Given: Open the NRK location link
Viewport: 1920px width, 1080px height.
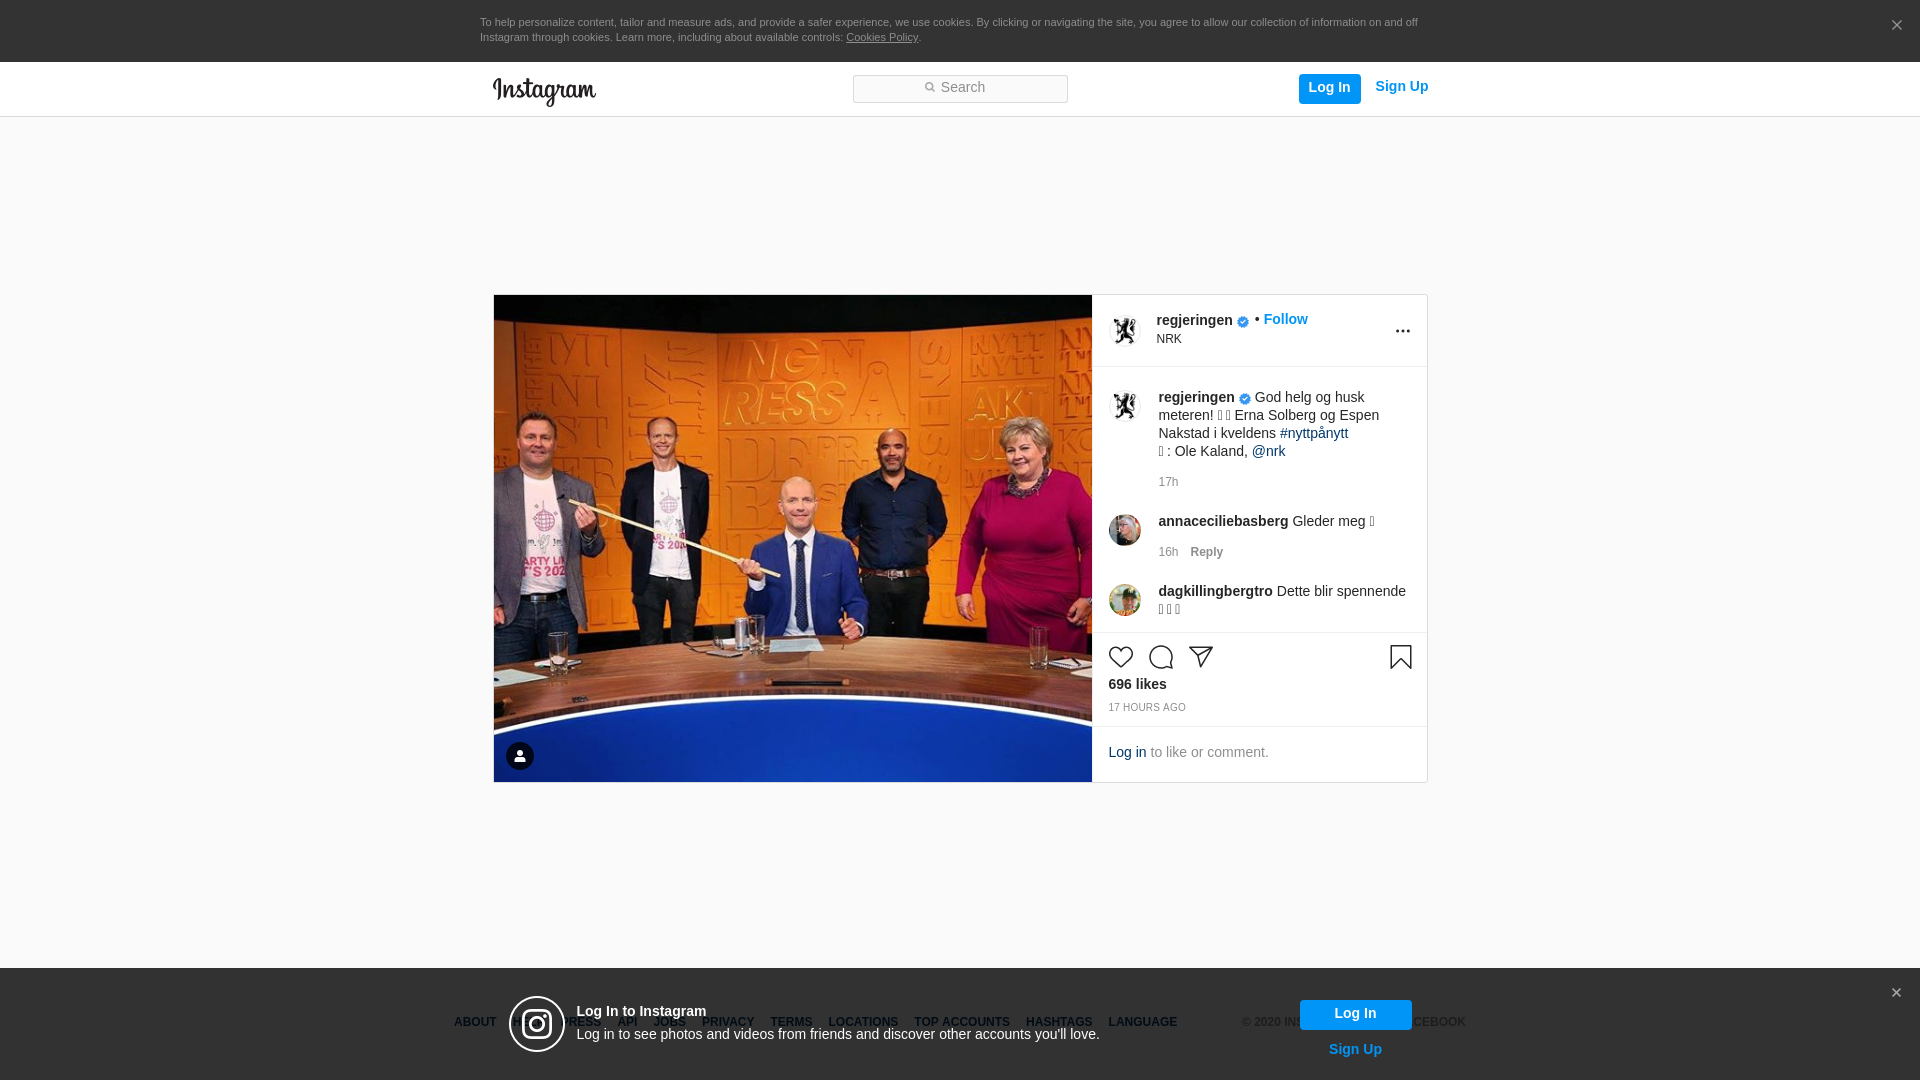Looking at the screenshot, I should [x=1169, y=340].
